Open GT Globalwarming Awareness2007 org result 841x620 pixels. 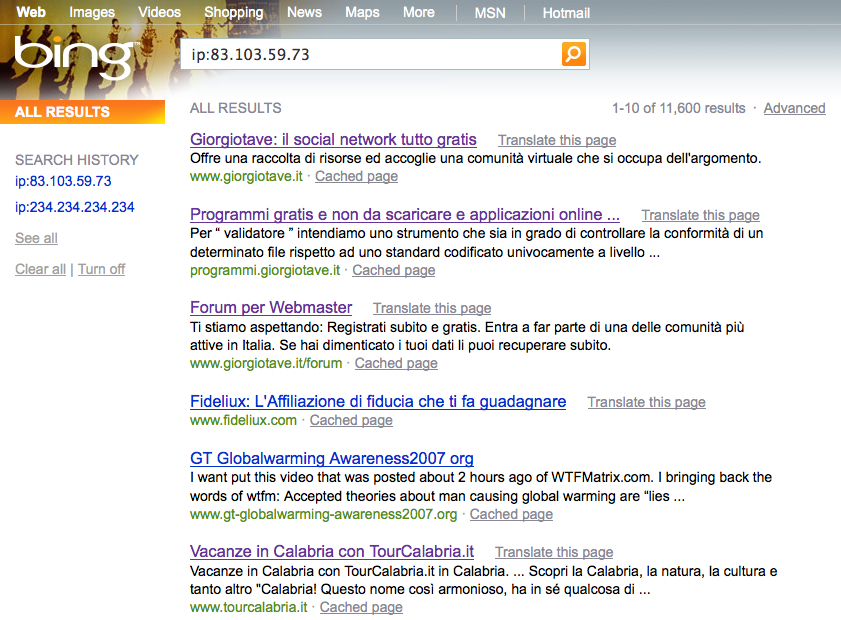coord(331,459)
